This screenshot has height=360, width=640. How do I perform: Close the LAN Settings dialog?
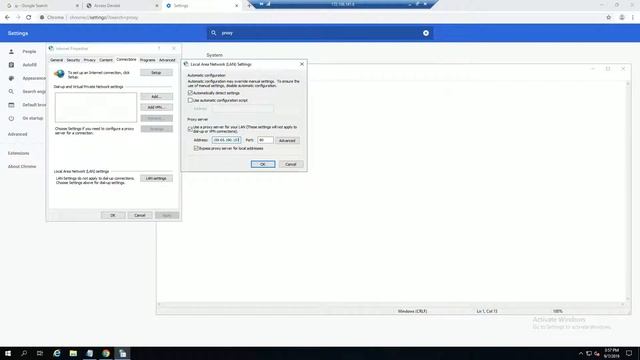click(x=302, y=64)
